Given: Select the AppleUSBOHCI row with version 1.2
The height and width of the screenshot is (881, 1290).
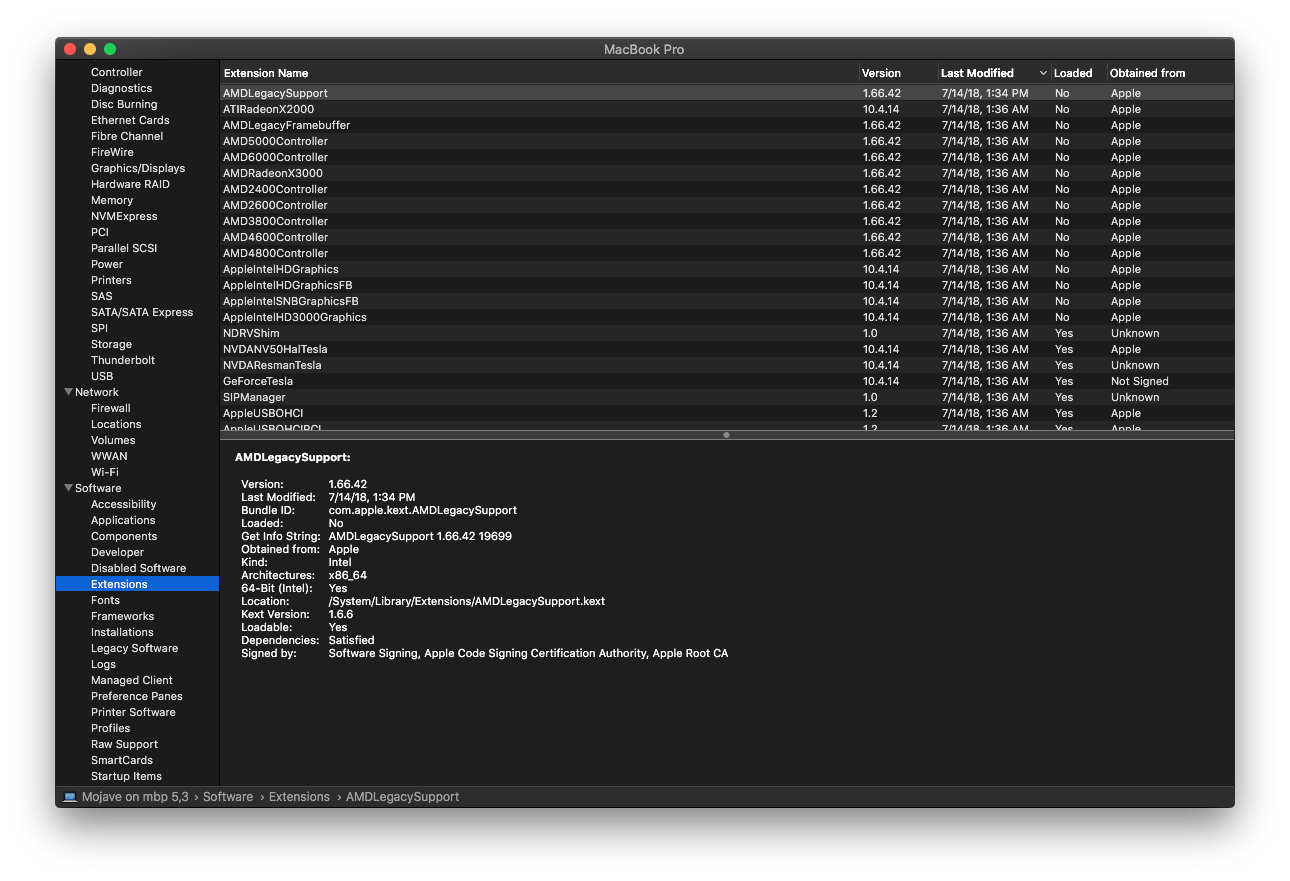Looking at the screenshot, I should [x=727, y=413].
